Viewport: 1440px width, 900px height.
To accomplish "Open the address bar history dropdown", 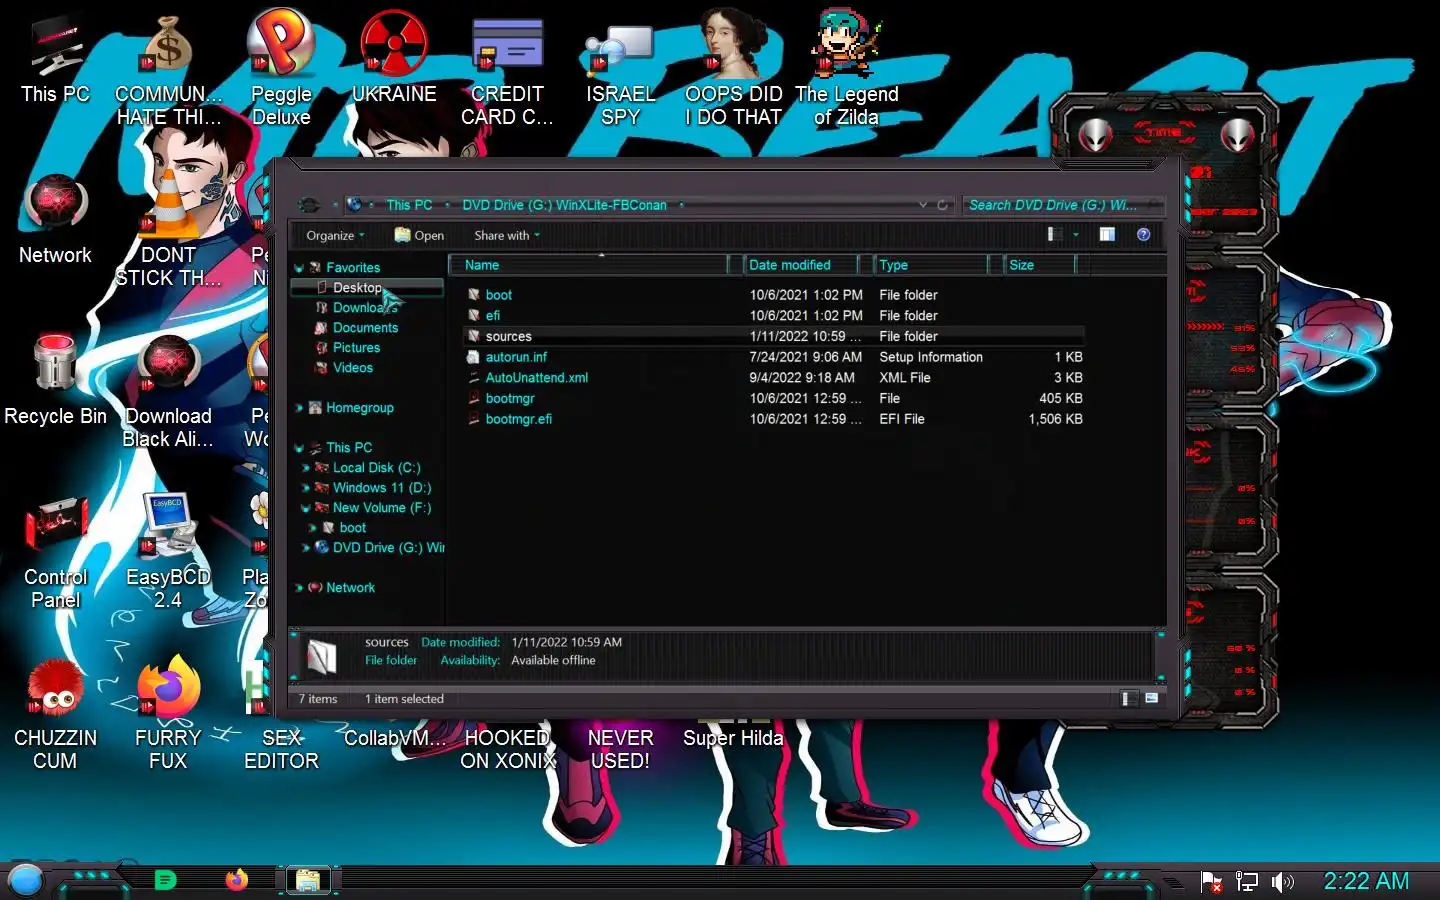I will [923, 205].
